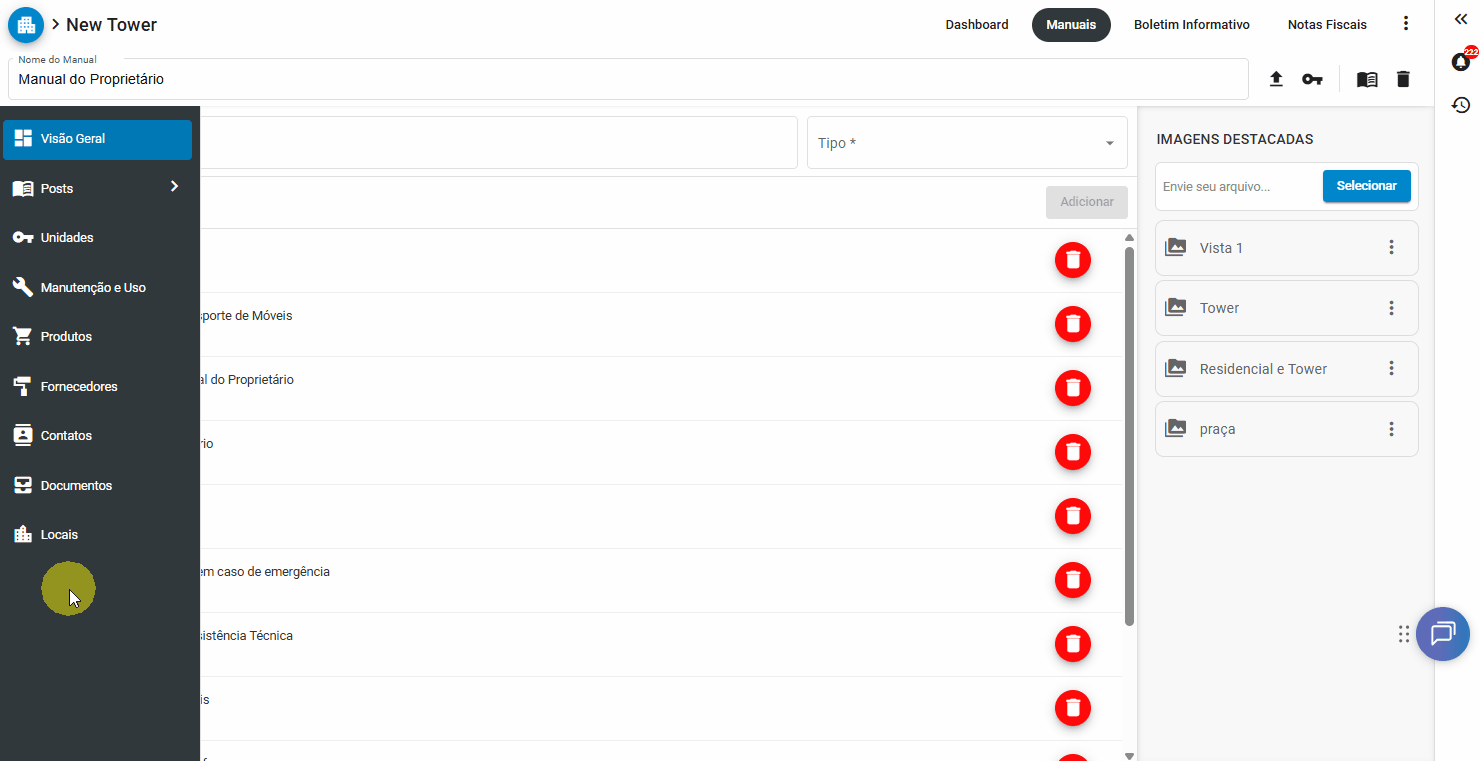This screenshot has width=1480, height=761.
Task: Click the key icon beside manual name
Action: pyautogui.click(x=1312, y=79)
